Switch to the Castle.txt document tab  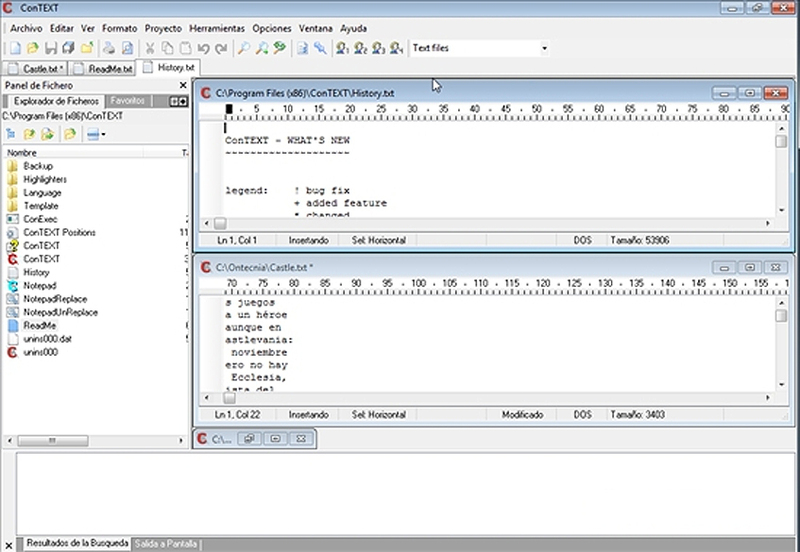[x=36, y=68]
